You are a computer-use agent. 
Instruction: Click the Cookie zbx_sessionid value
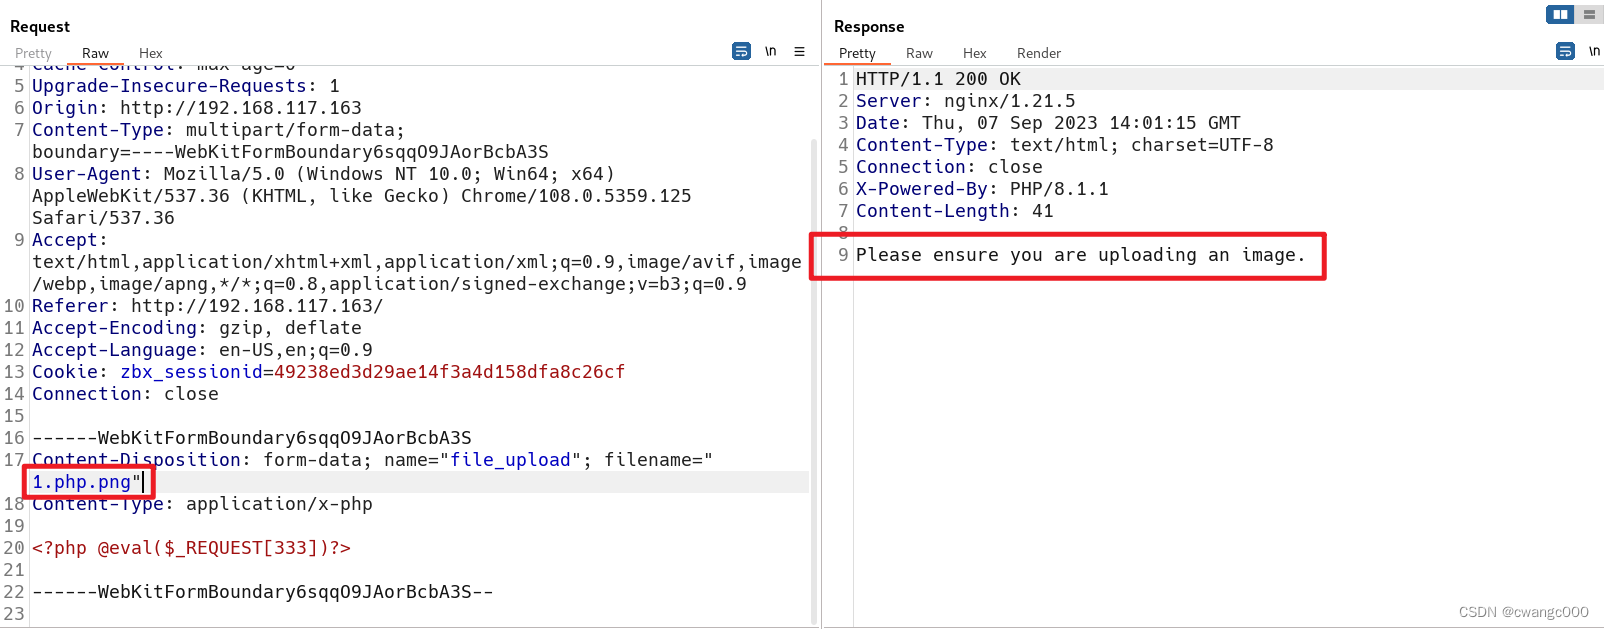pos(449,372)
